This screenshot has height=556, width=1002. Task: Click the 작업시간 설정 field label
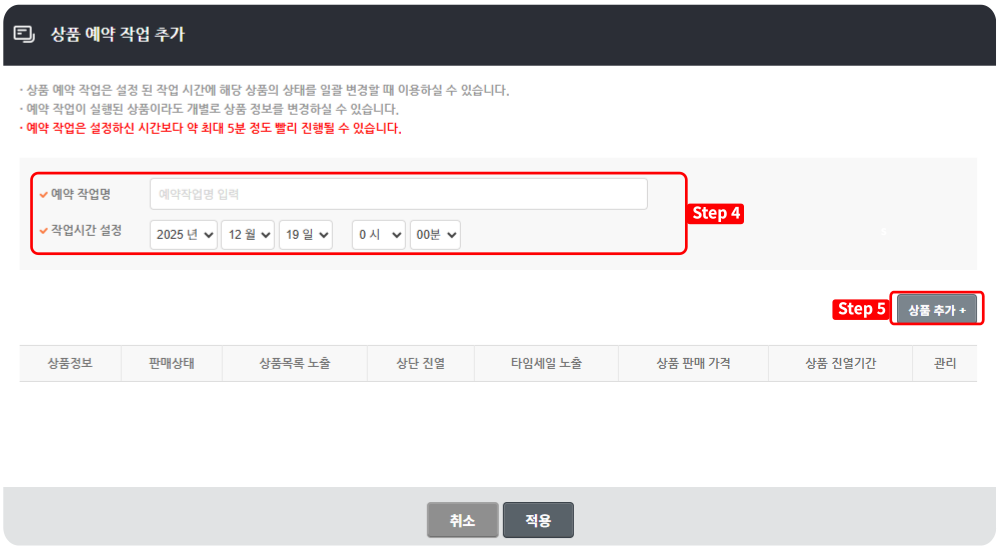pyautogui.click(x=86, y=231)
